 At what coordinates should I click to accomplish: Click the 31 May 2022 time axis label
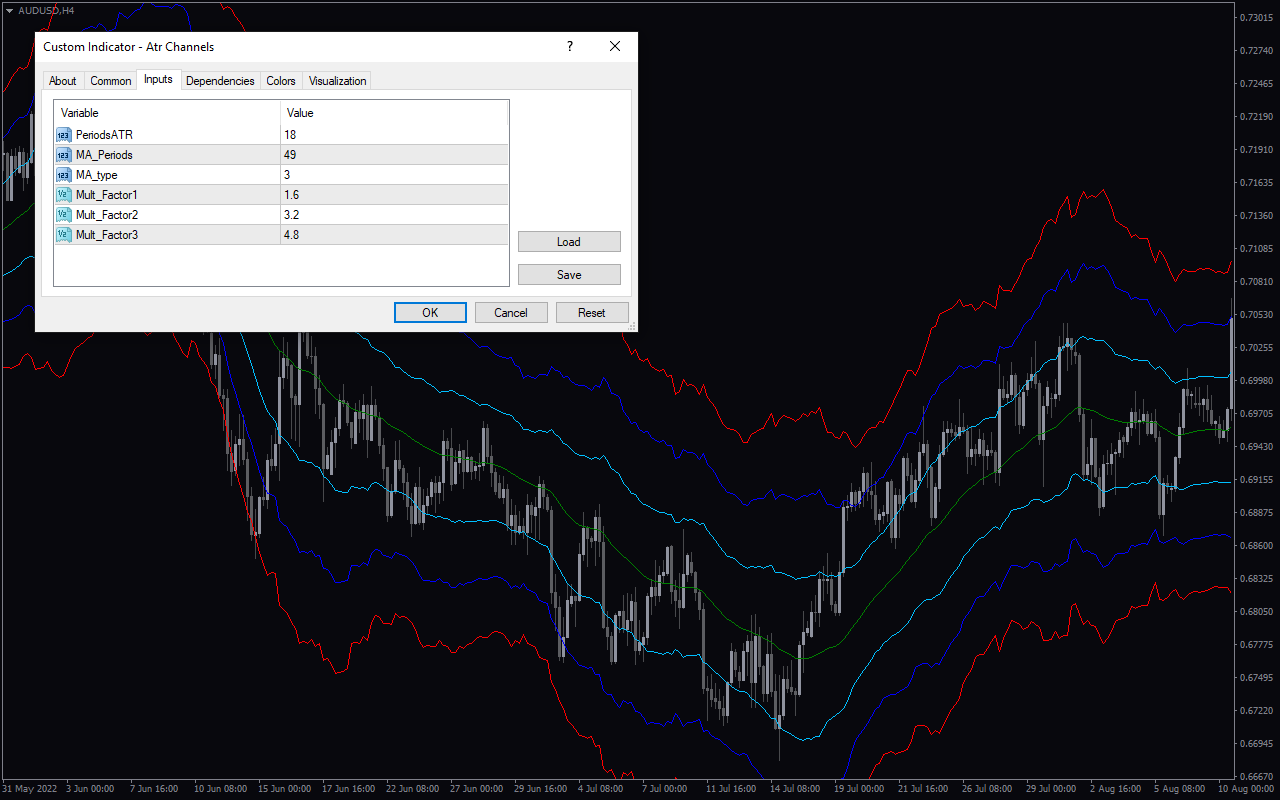[x=31, y=789]
